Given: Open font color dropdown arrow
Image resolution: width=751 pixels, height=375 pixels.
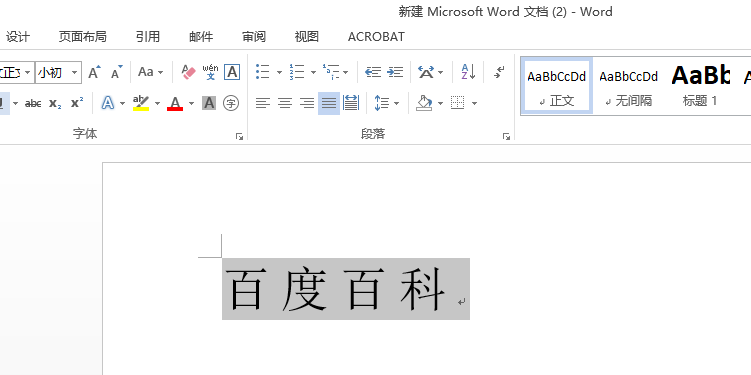Looking at the screenshot, I should [x=192, y=103].
